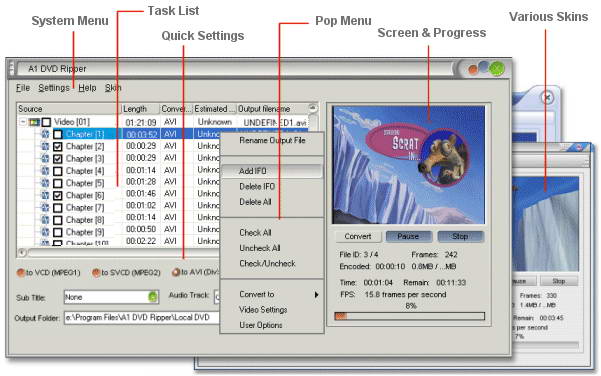601x376 pixels.
Task: Click the Chapter [4] film icon
Action: click(x=45, y=171)
